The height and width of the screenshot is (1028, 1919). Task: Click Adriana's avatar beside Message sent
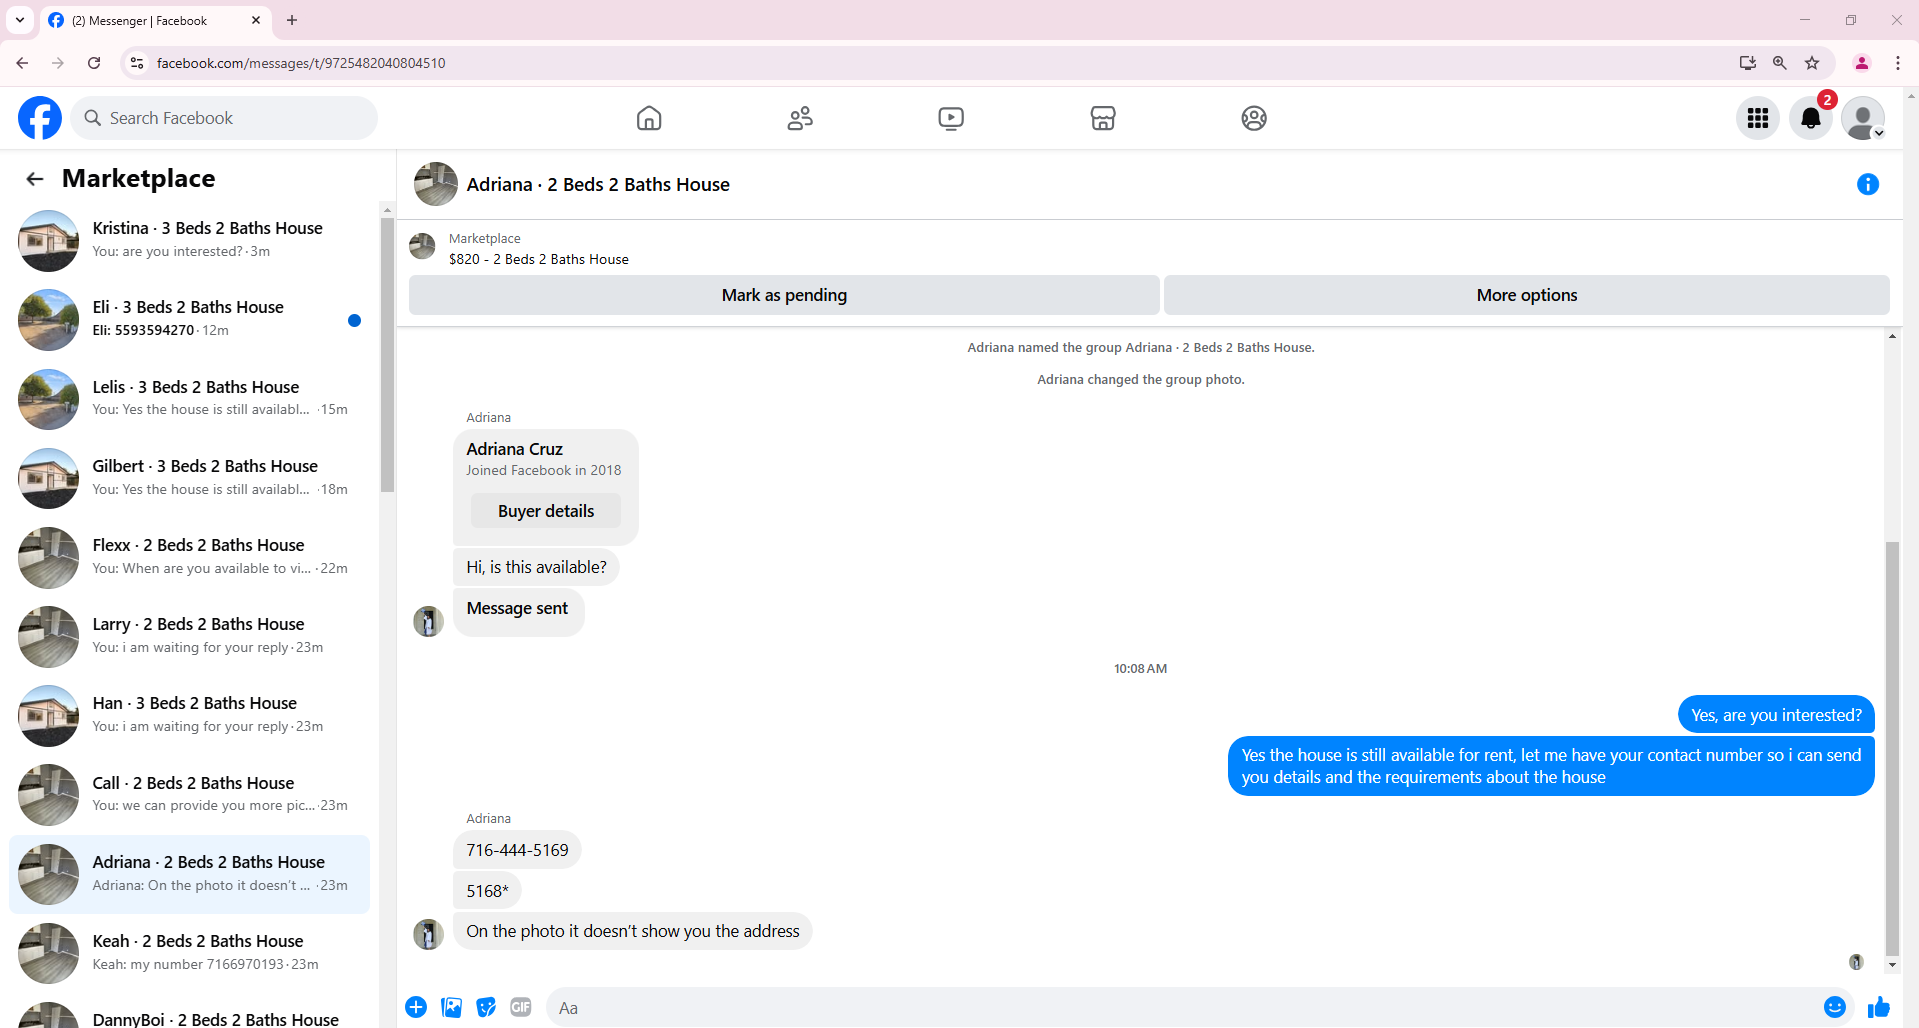click(428, 621)
